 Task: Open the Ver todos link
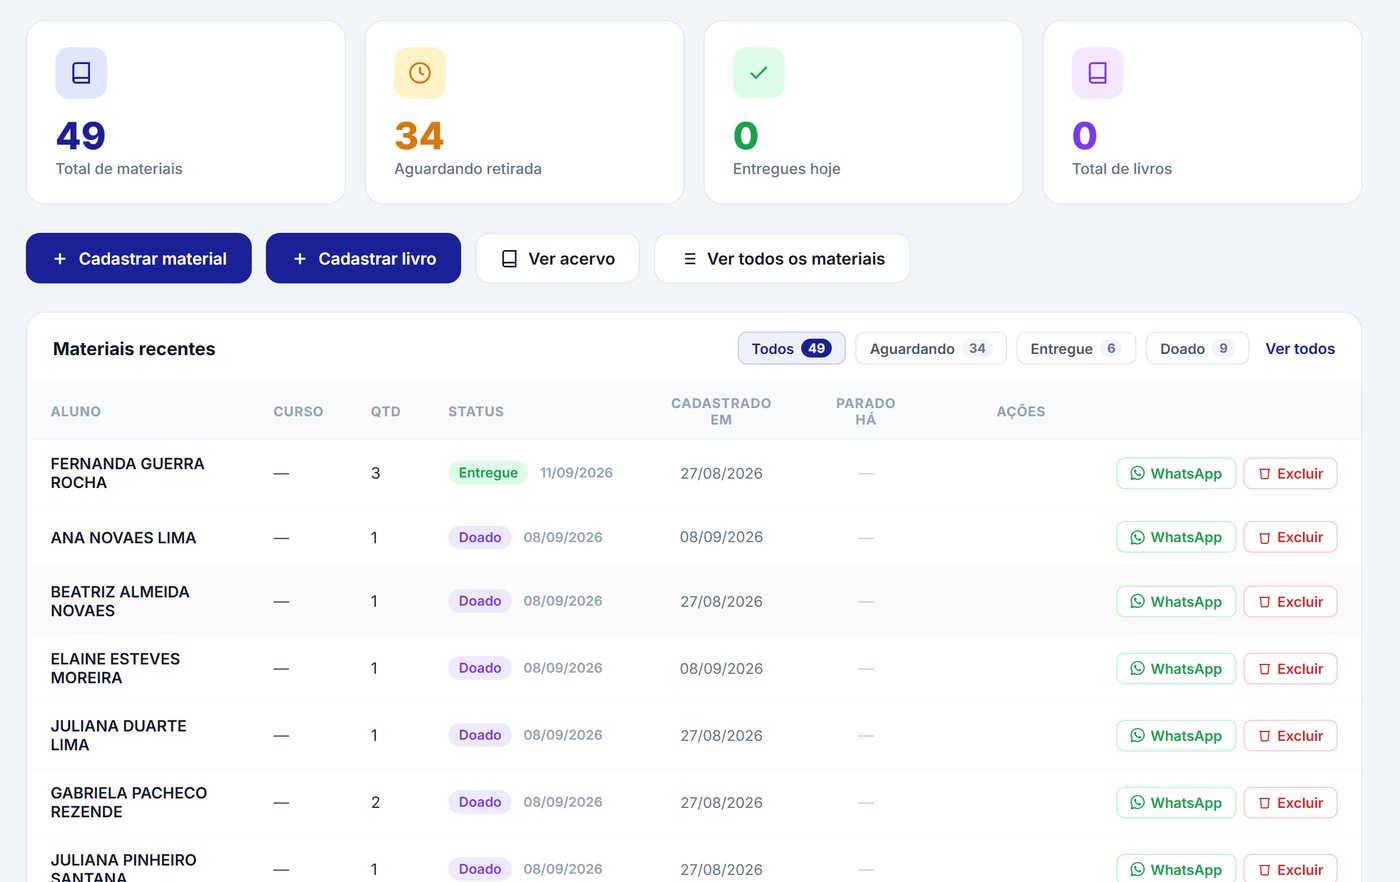[1300, 348]
